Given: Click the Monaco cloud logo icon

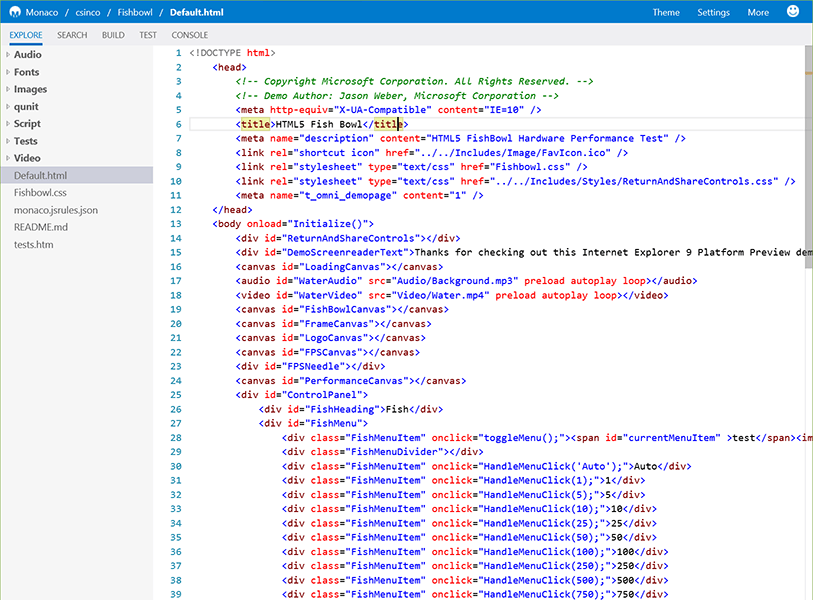Looking at the screenshot, I should tap(15, 13).
